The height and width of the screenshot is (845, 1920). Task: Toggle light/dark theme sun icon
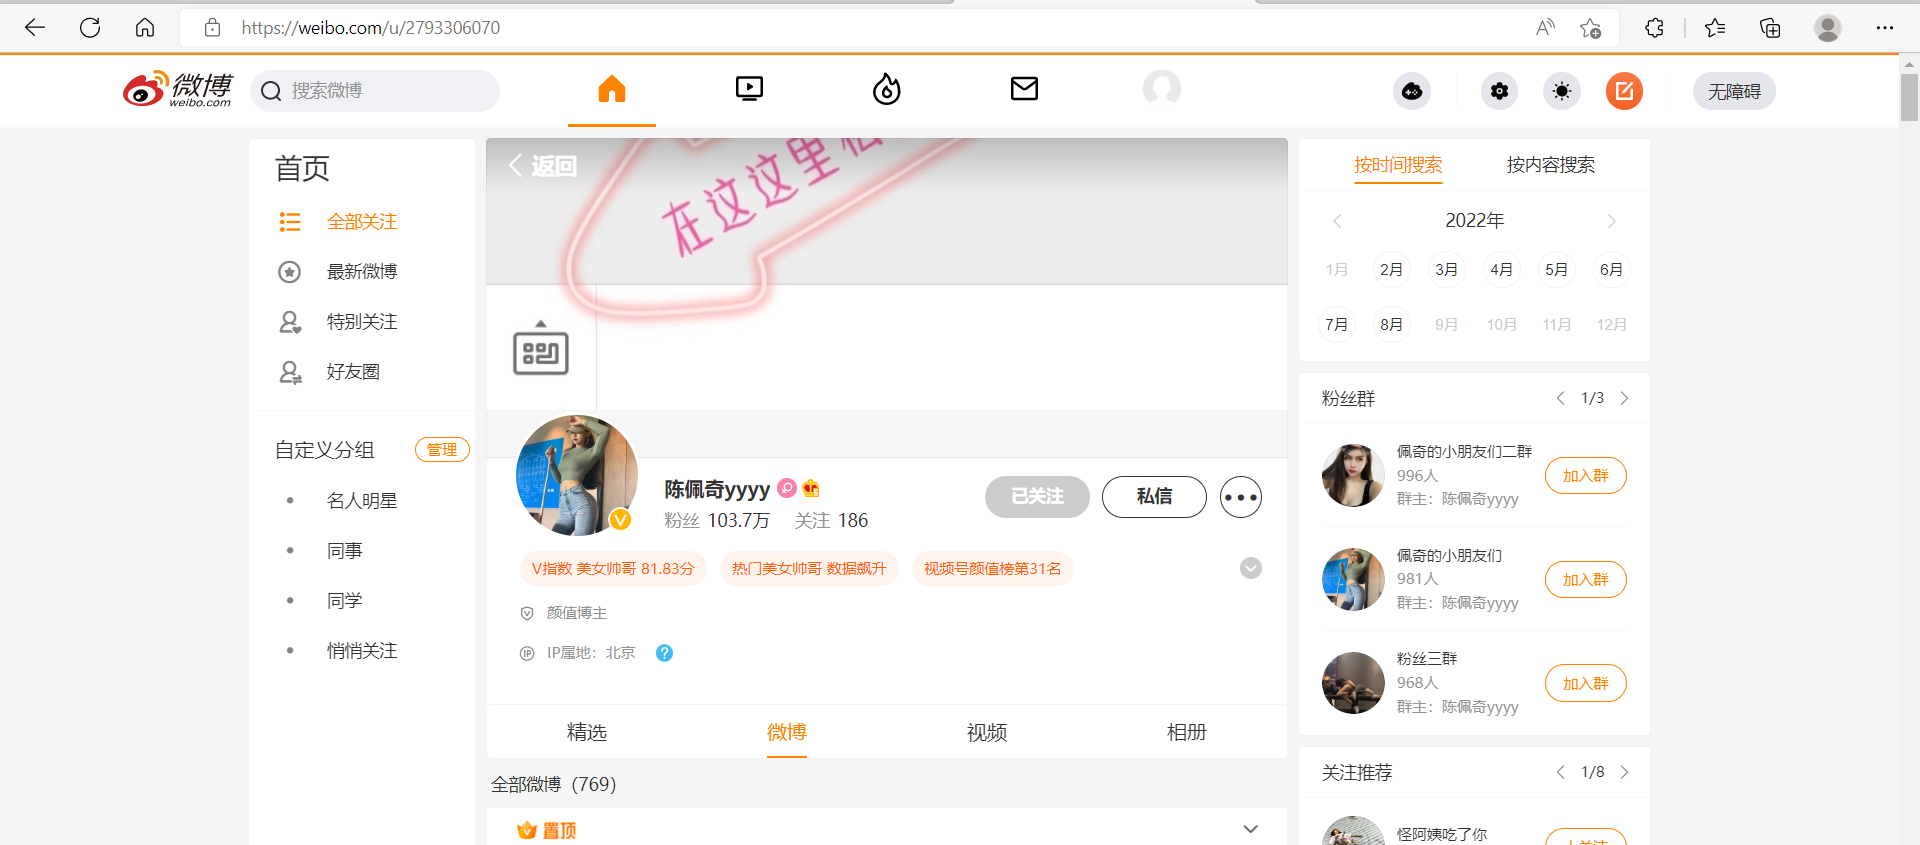point(1561,92)
